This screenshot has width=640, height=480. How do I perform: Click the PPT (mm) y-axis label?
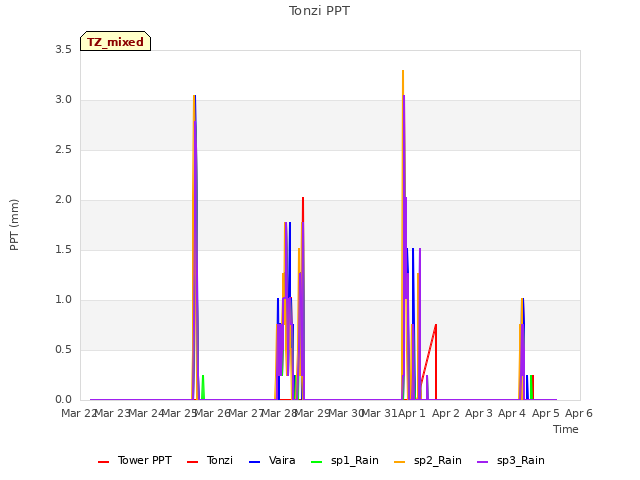coord(14,225)
